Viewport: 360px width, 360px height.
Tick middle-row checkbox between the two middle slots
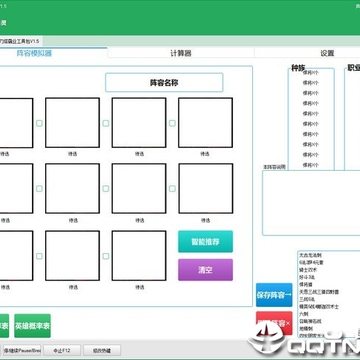click(x=106, y=189)
